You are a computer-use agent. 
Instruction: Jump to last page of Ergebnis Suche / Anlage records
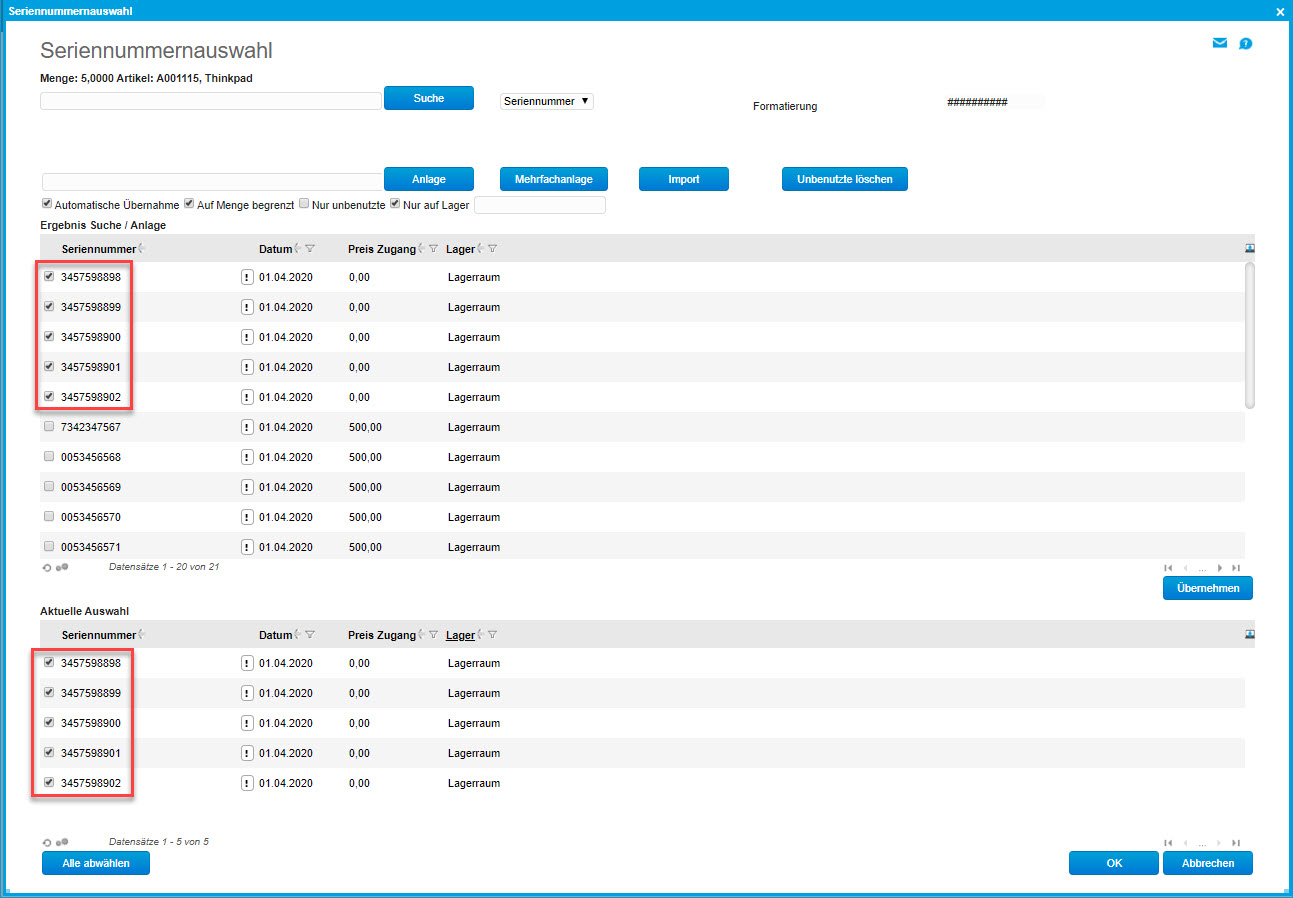coord(1237,568)
